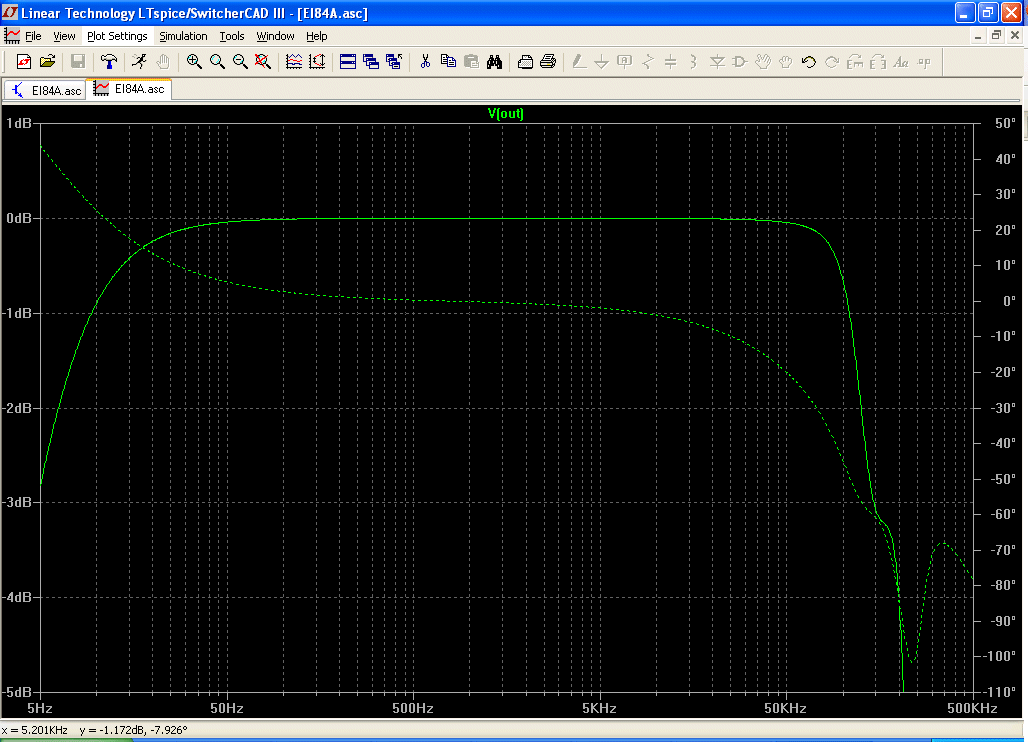Select the Capacitor component tool
Viewport: 1028px width, 742px height.
coord(670,62)
